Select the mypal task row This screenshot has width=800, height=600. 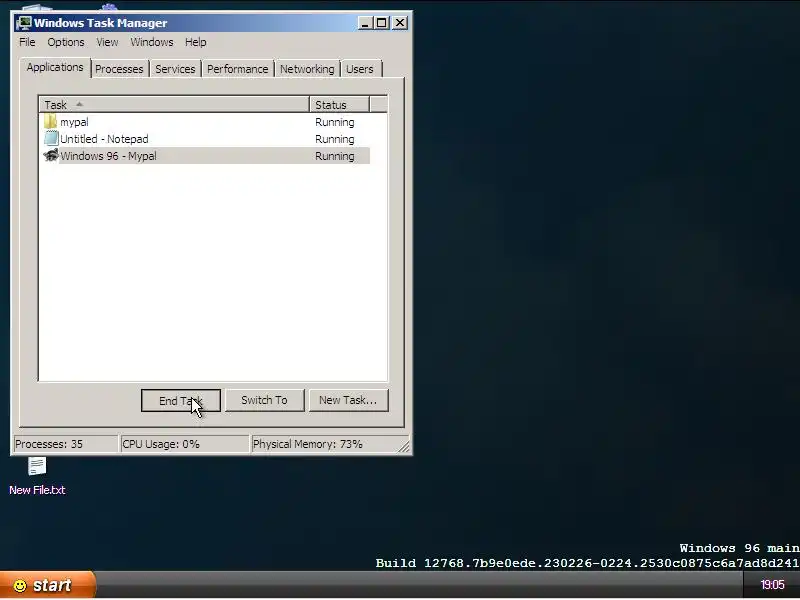(x=207, y=122)
